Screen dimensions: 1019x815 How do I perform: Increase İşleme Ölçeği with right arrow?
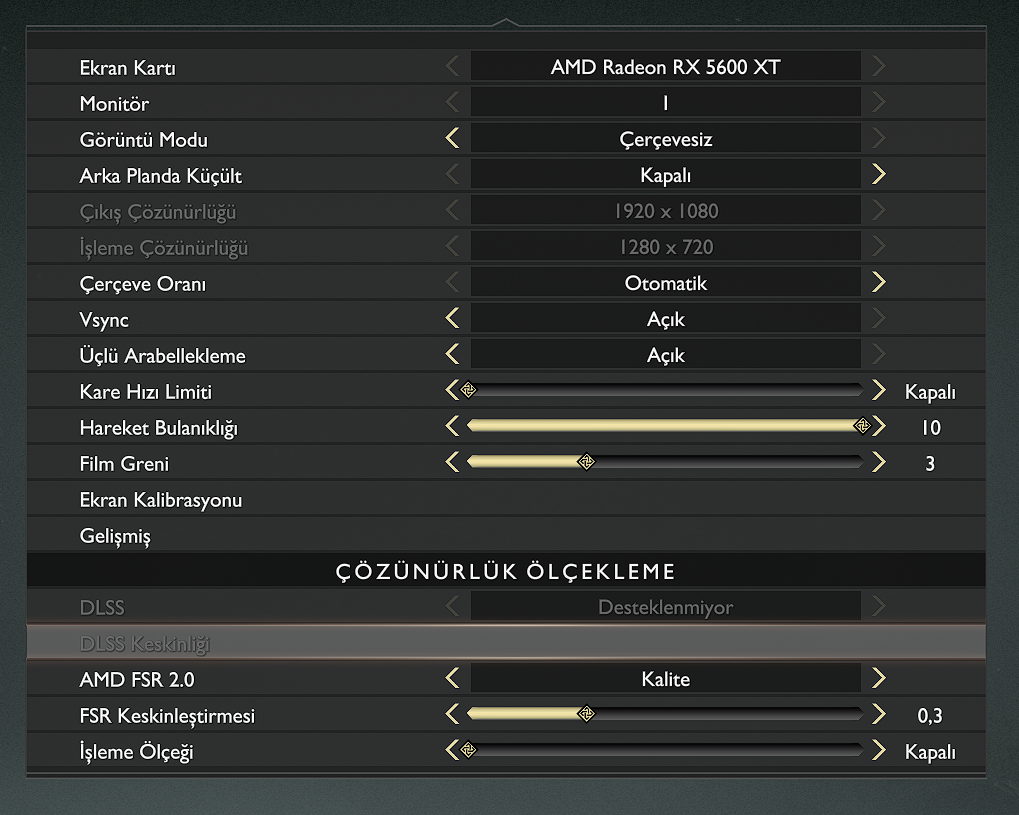point(878,751)
